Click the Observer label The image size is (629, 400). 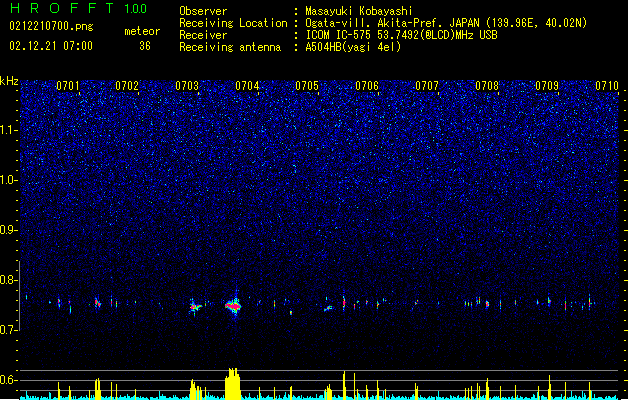[x=203, y=11]
